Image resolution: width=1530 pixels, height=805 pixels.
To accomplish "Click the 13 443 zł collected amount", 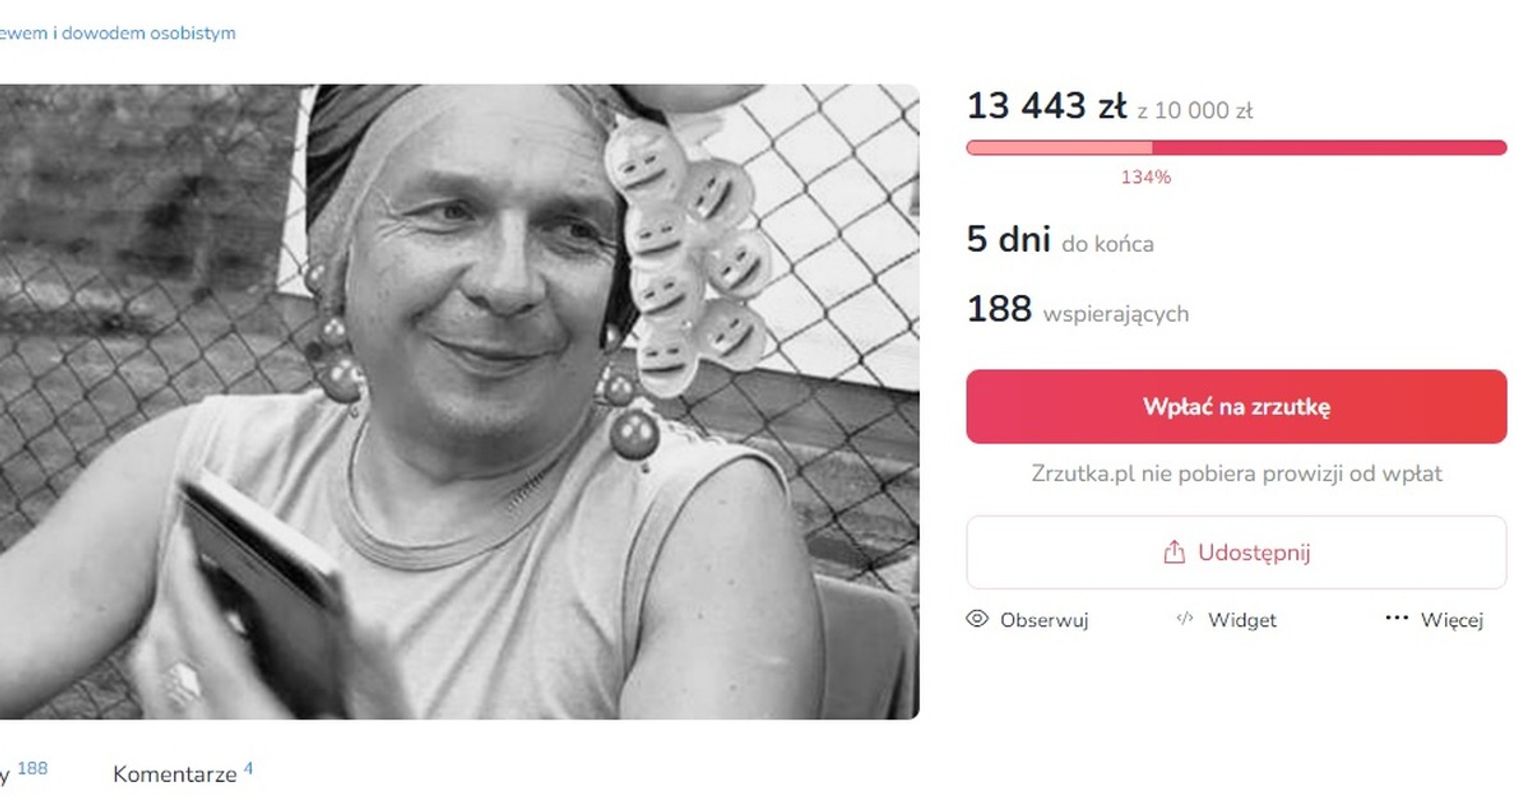I will point(1046,105).
